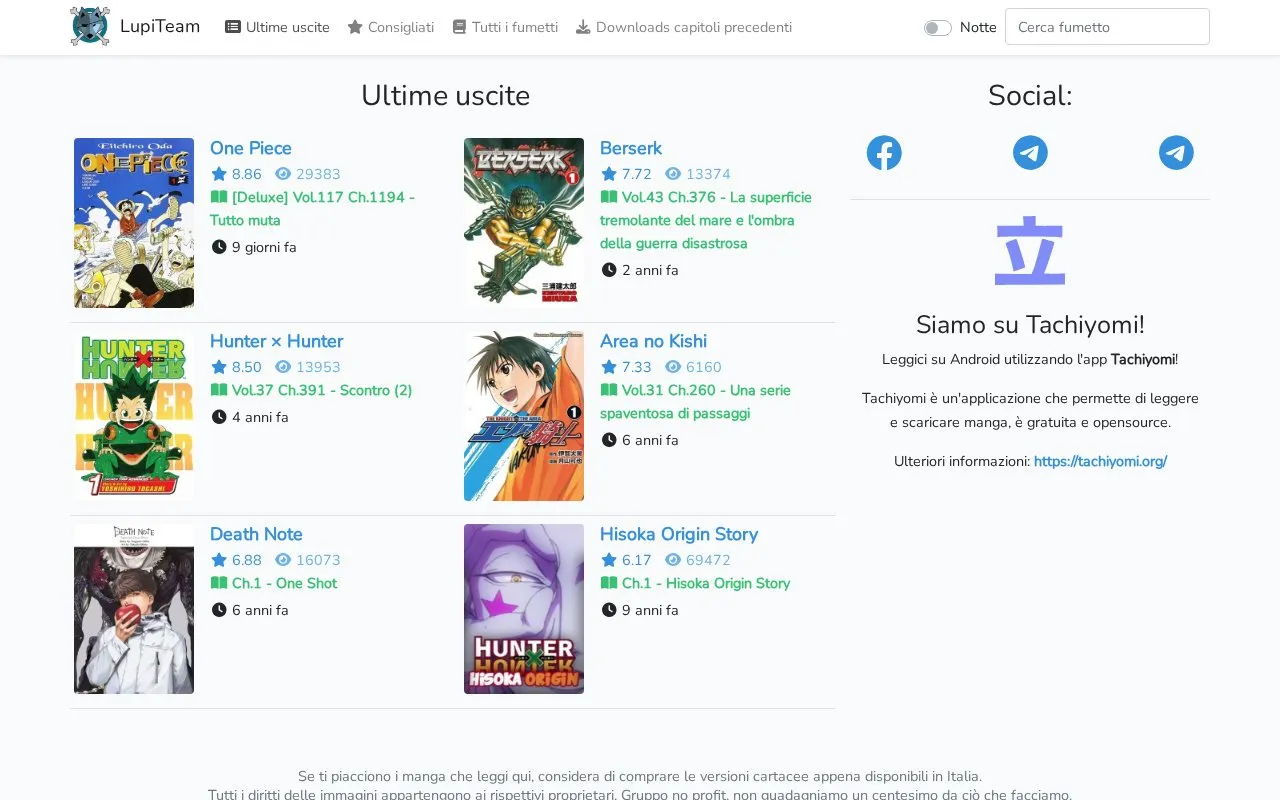Click the LupiTeam brand name
This screenshot has height=800, width=1280.
tap(160, 26)
